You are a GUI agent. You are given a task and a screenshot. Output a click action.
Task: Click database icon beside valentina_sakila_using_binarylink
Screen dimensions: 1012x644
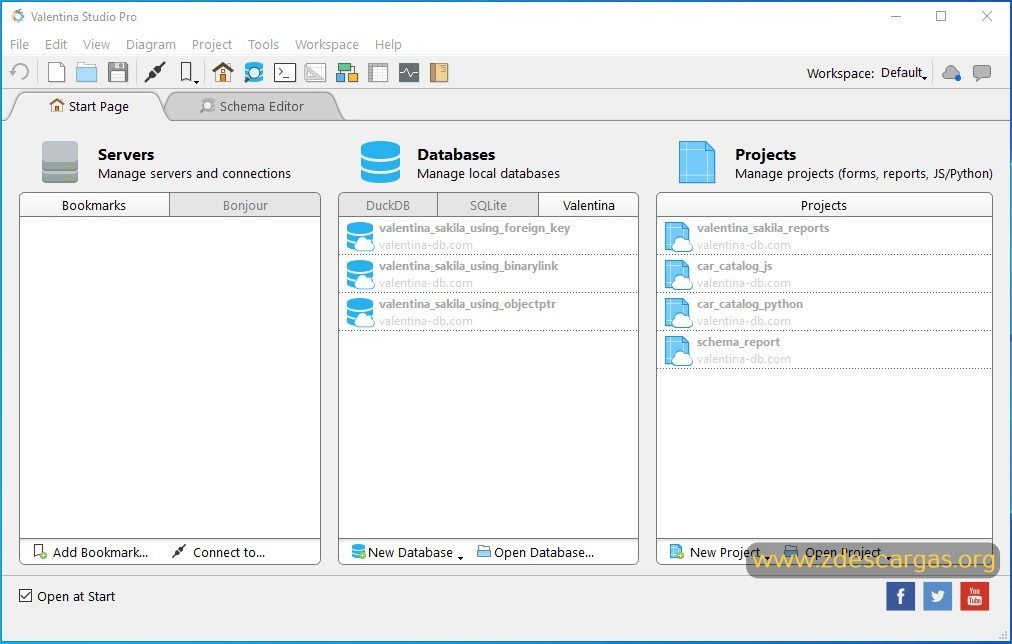pos(360,274)
